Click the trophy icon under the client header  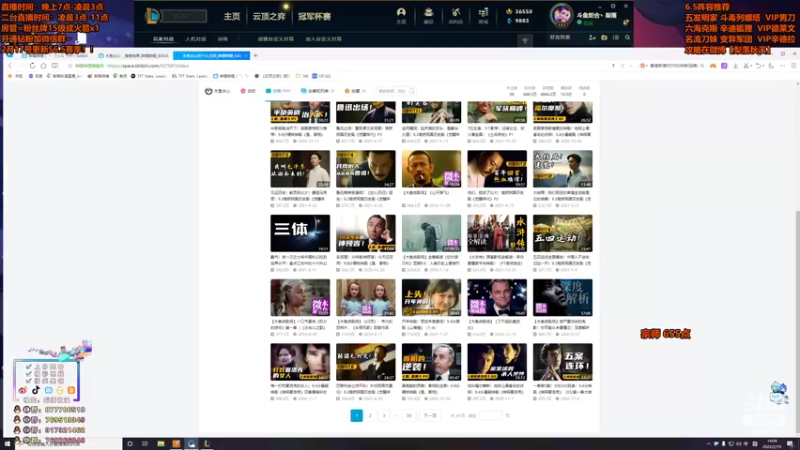click(525, 41)
